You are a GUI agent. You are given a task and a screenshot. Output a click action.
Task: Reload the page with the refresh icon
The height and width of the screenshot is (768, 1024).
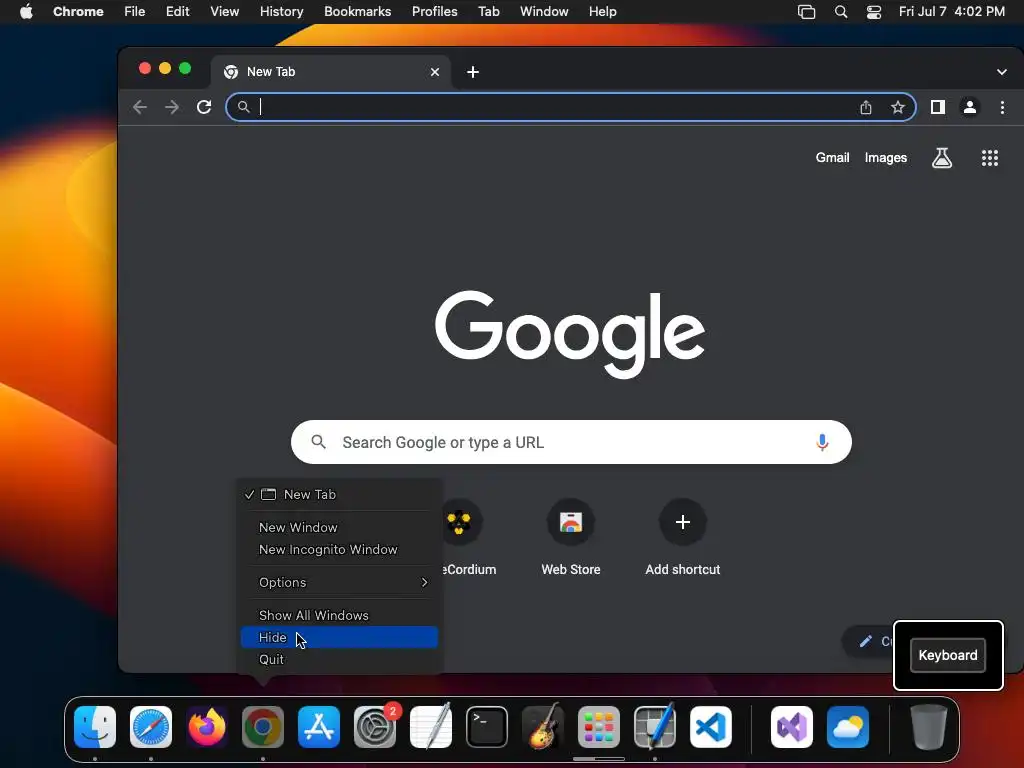click(204, 107)
